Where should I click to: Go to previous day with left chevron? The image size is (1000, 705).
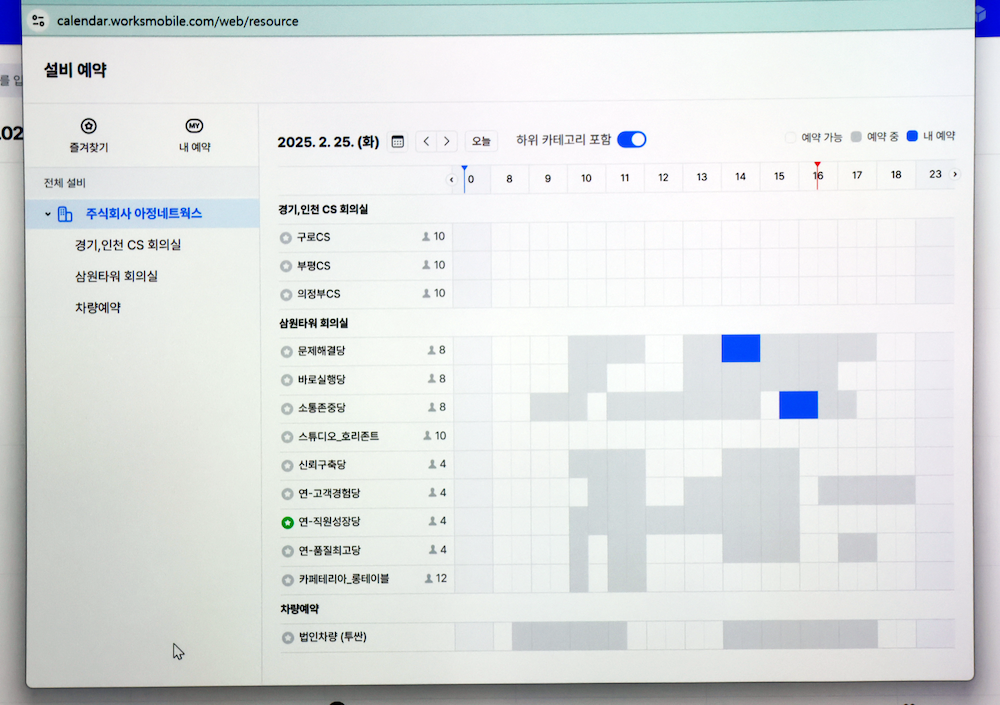(426, 141)
